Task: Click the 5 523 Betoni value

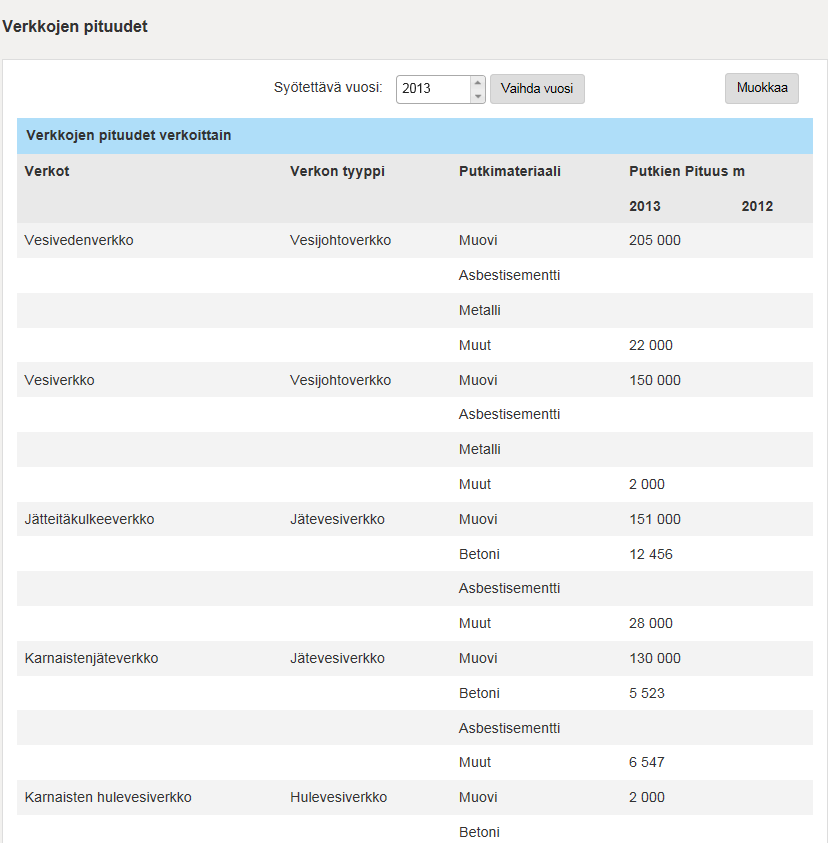Action: (x=647, y=694)
